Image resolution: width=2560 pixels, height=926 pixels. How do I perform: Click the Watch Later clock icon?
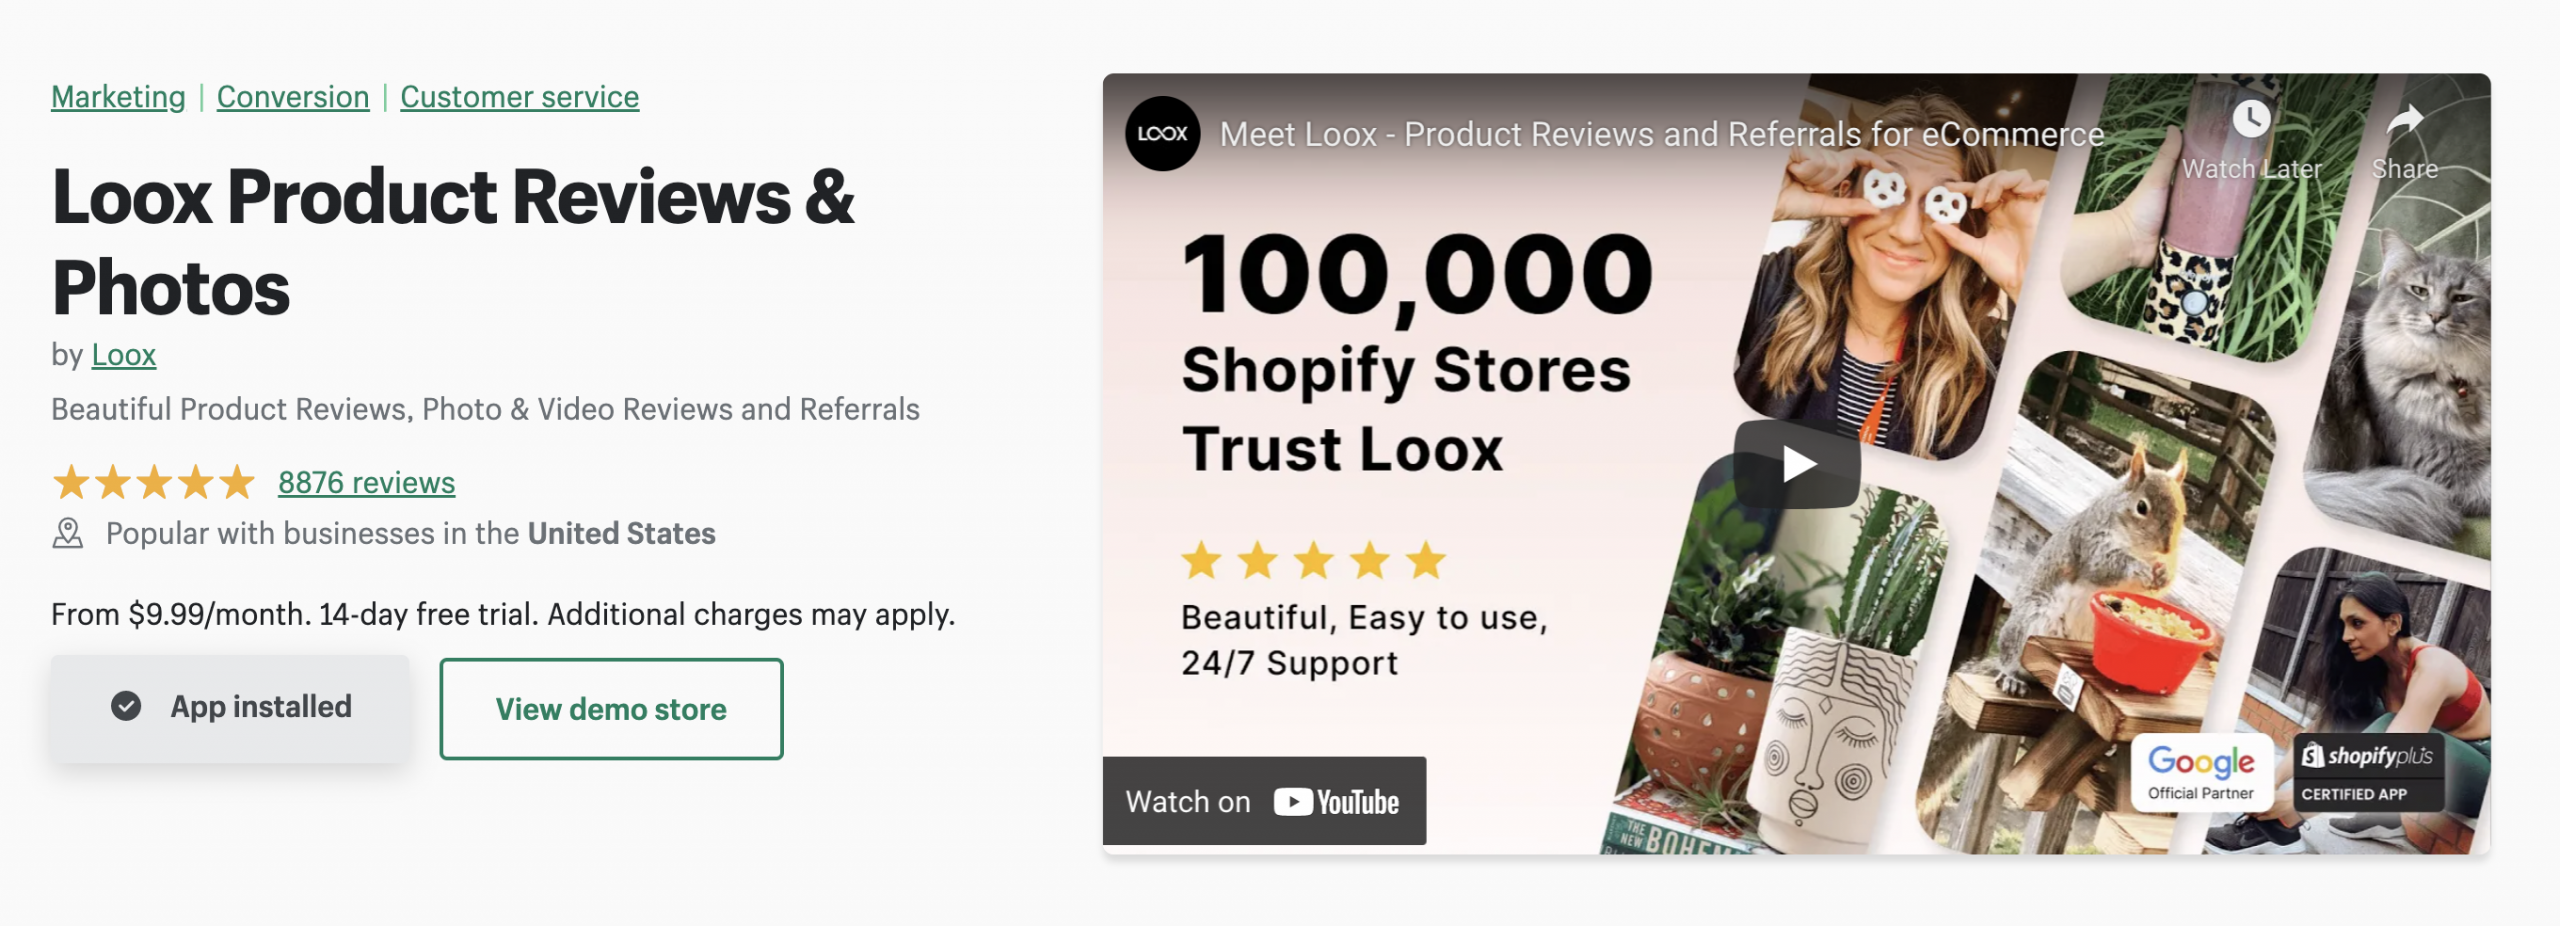pyautogui.click(x=2251, y=120)
